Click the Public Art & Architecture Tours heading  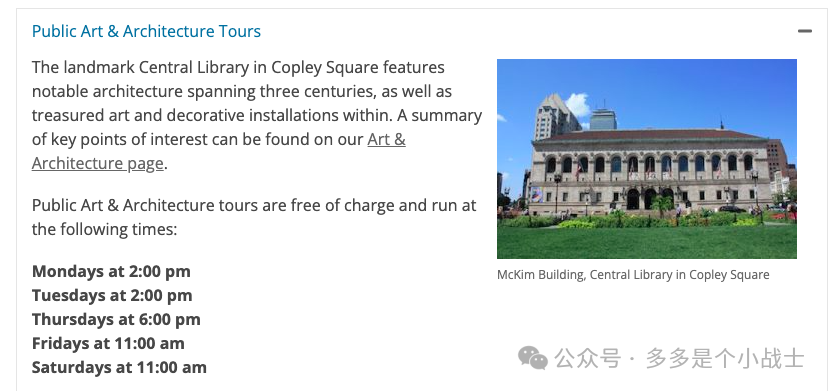click(x=146, y=31)
